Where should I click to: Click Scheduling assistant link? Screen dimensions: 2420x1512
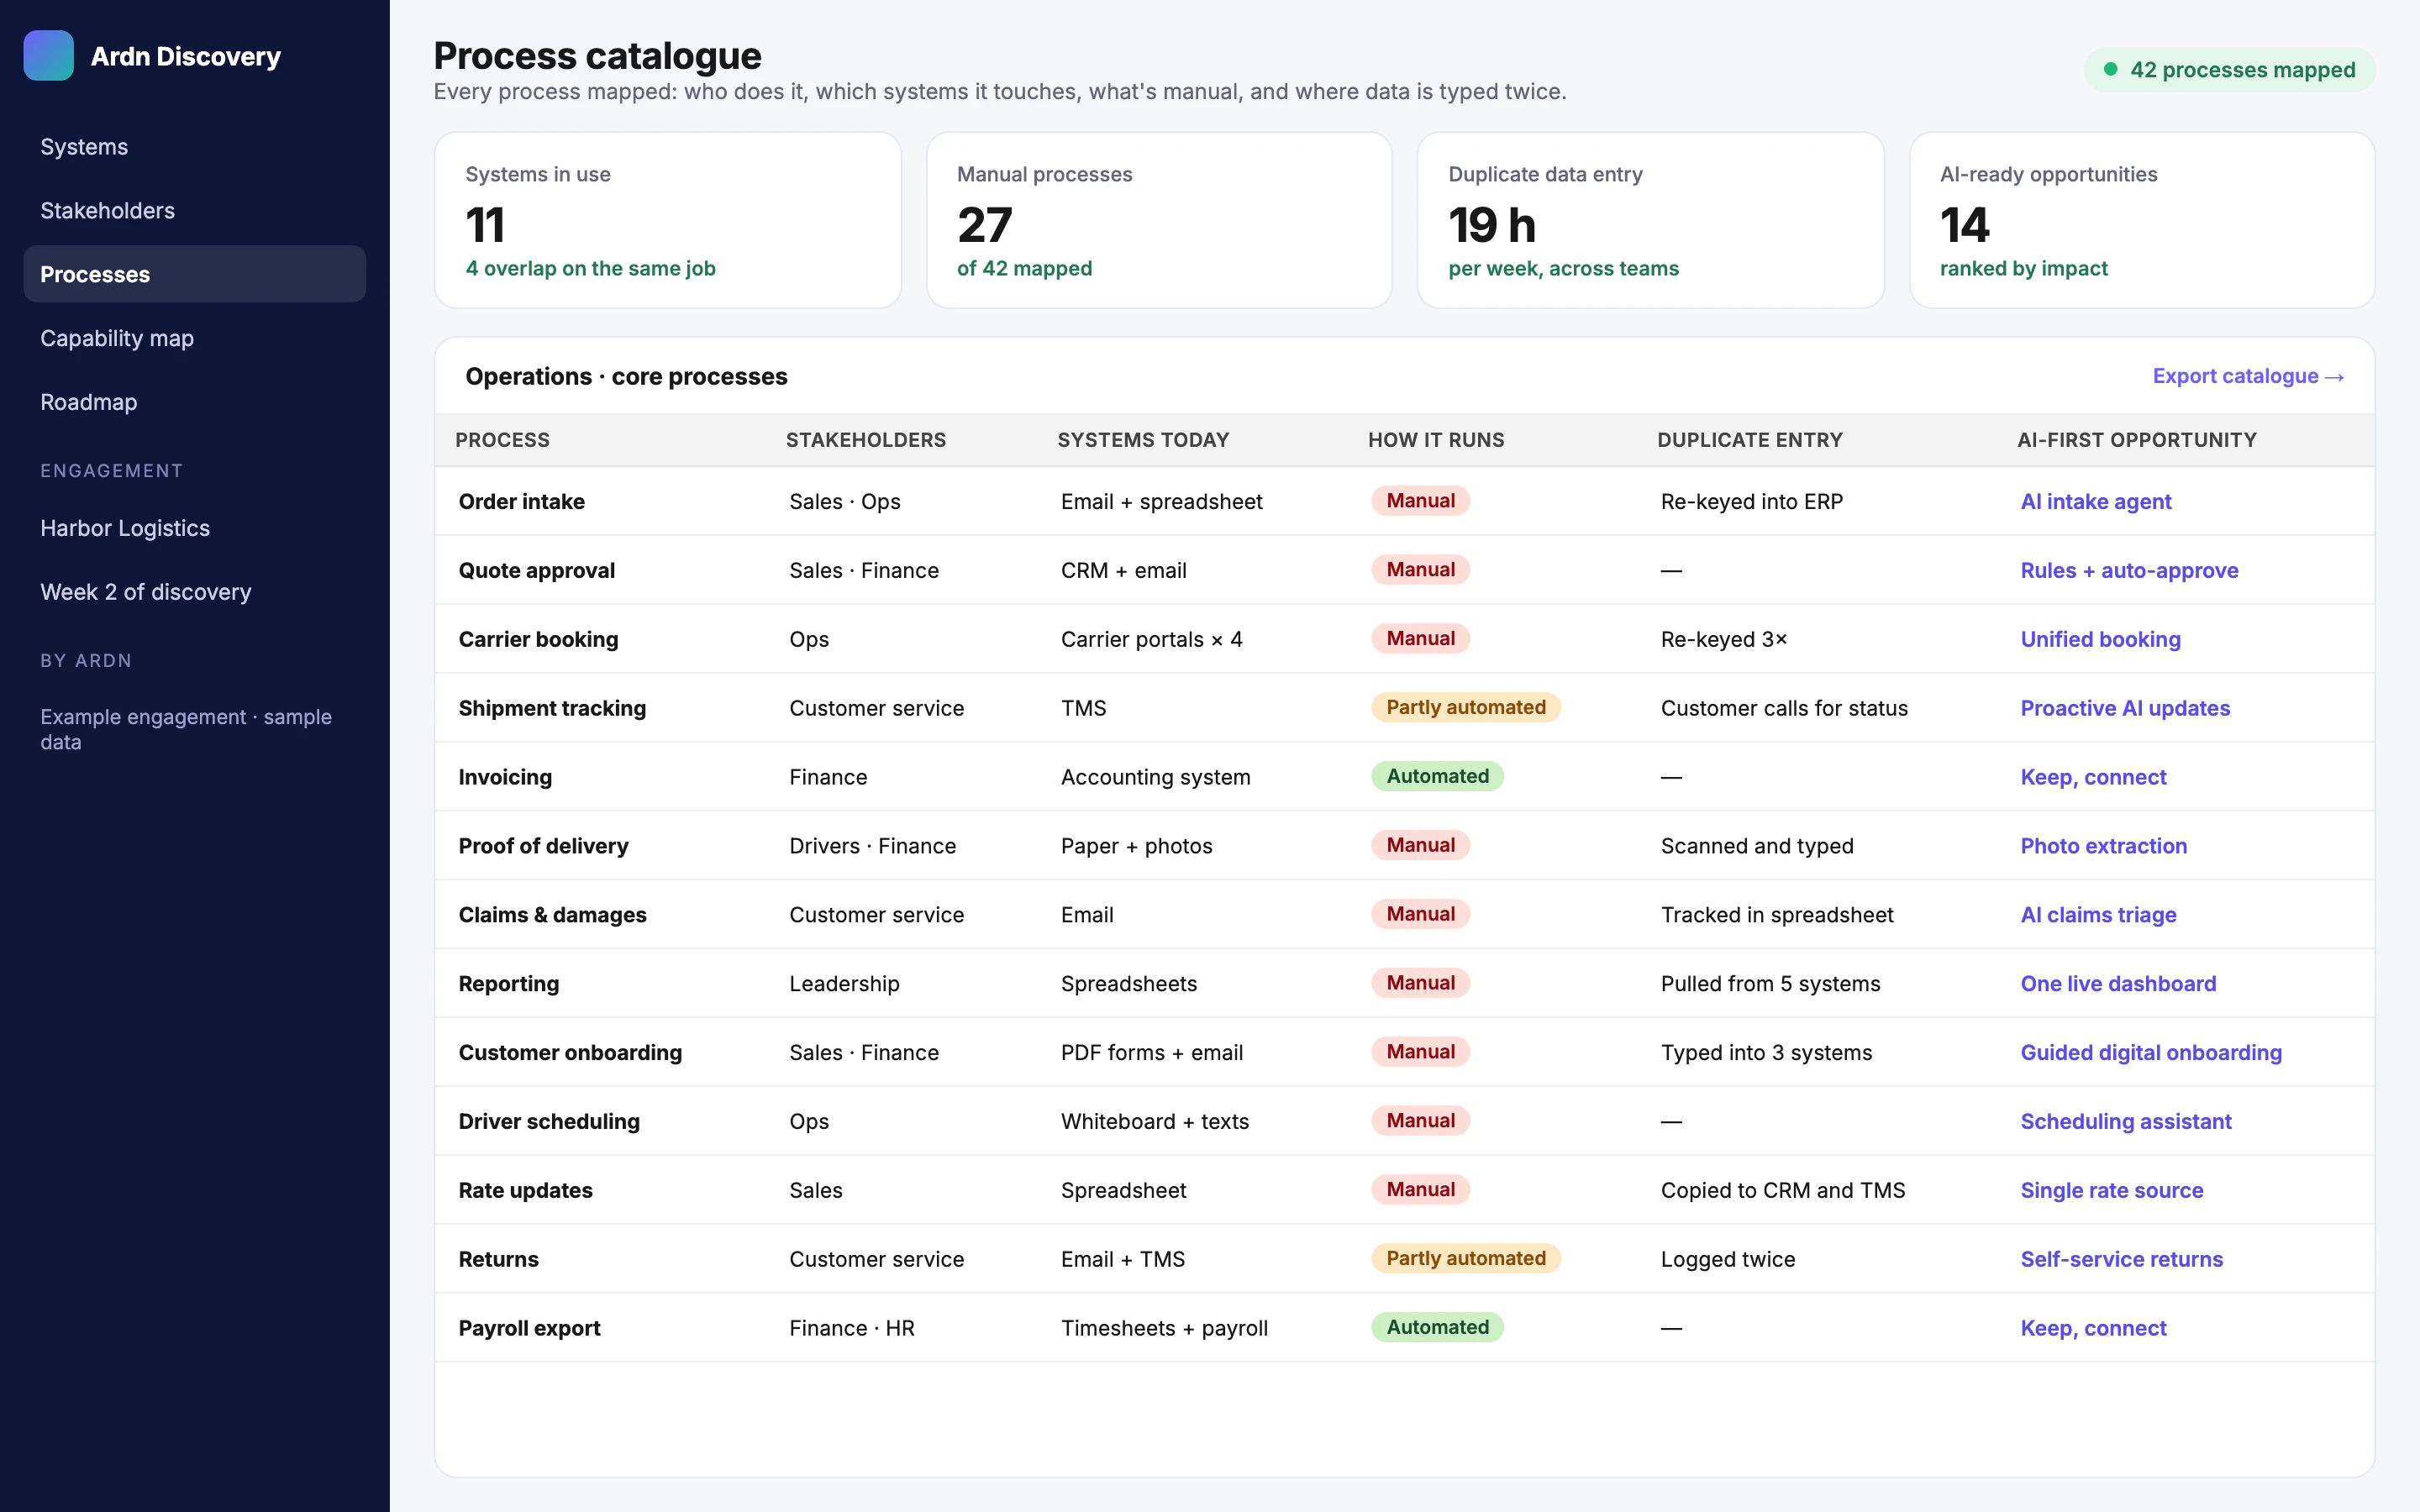[x=2126, y=1122]
